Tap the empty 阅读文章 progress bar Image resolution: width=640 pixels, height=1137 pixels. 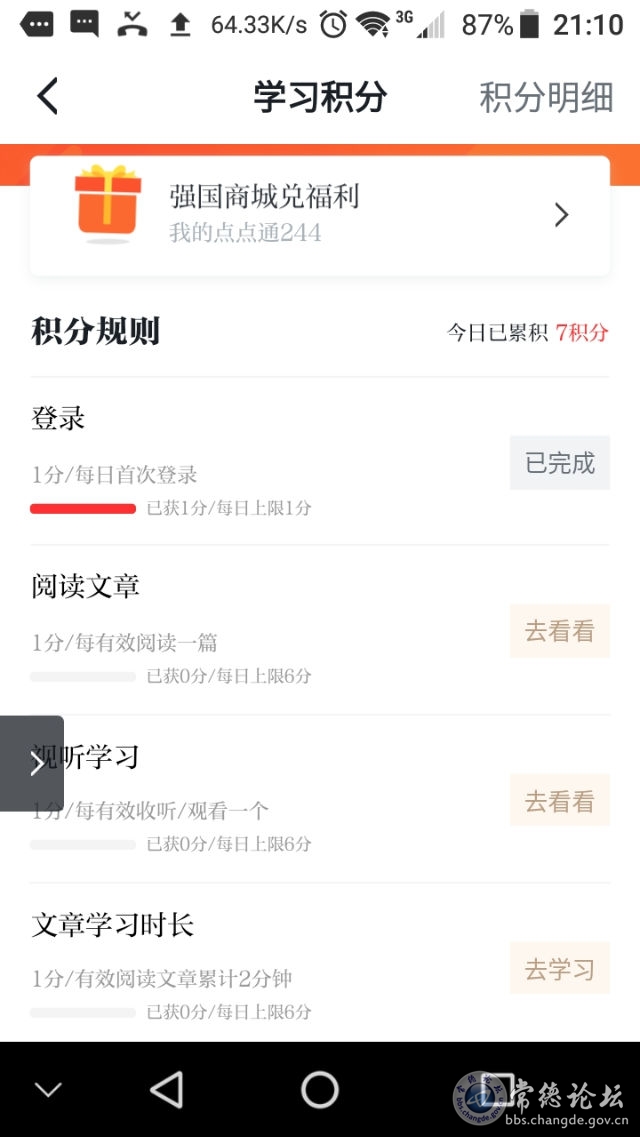point(83,677)
